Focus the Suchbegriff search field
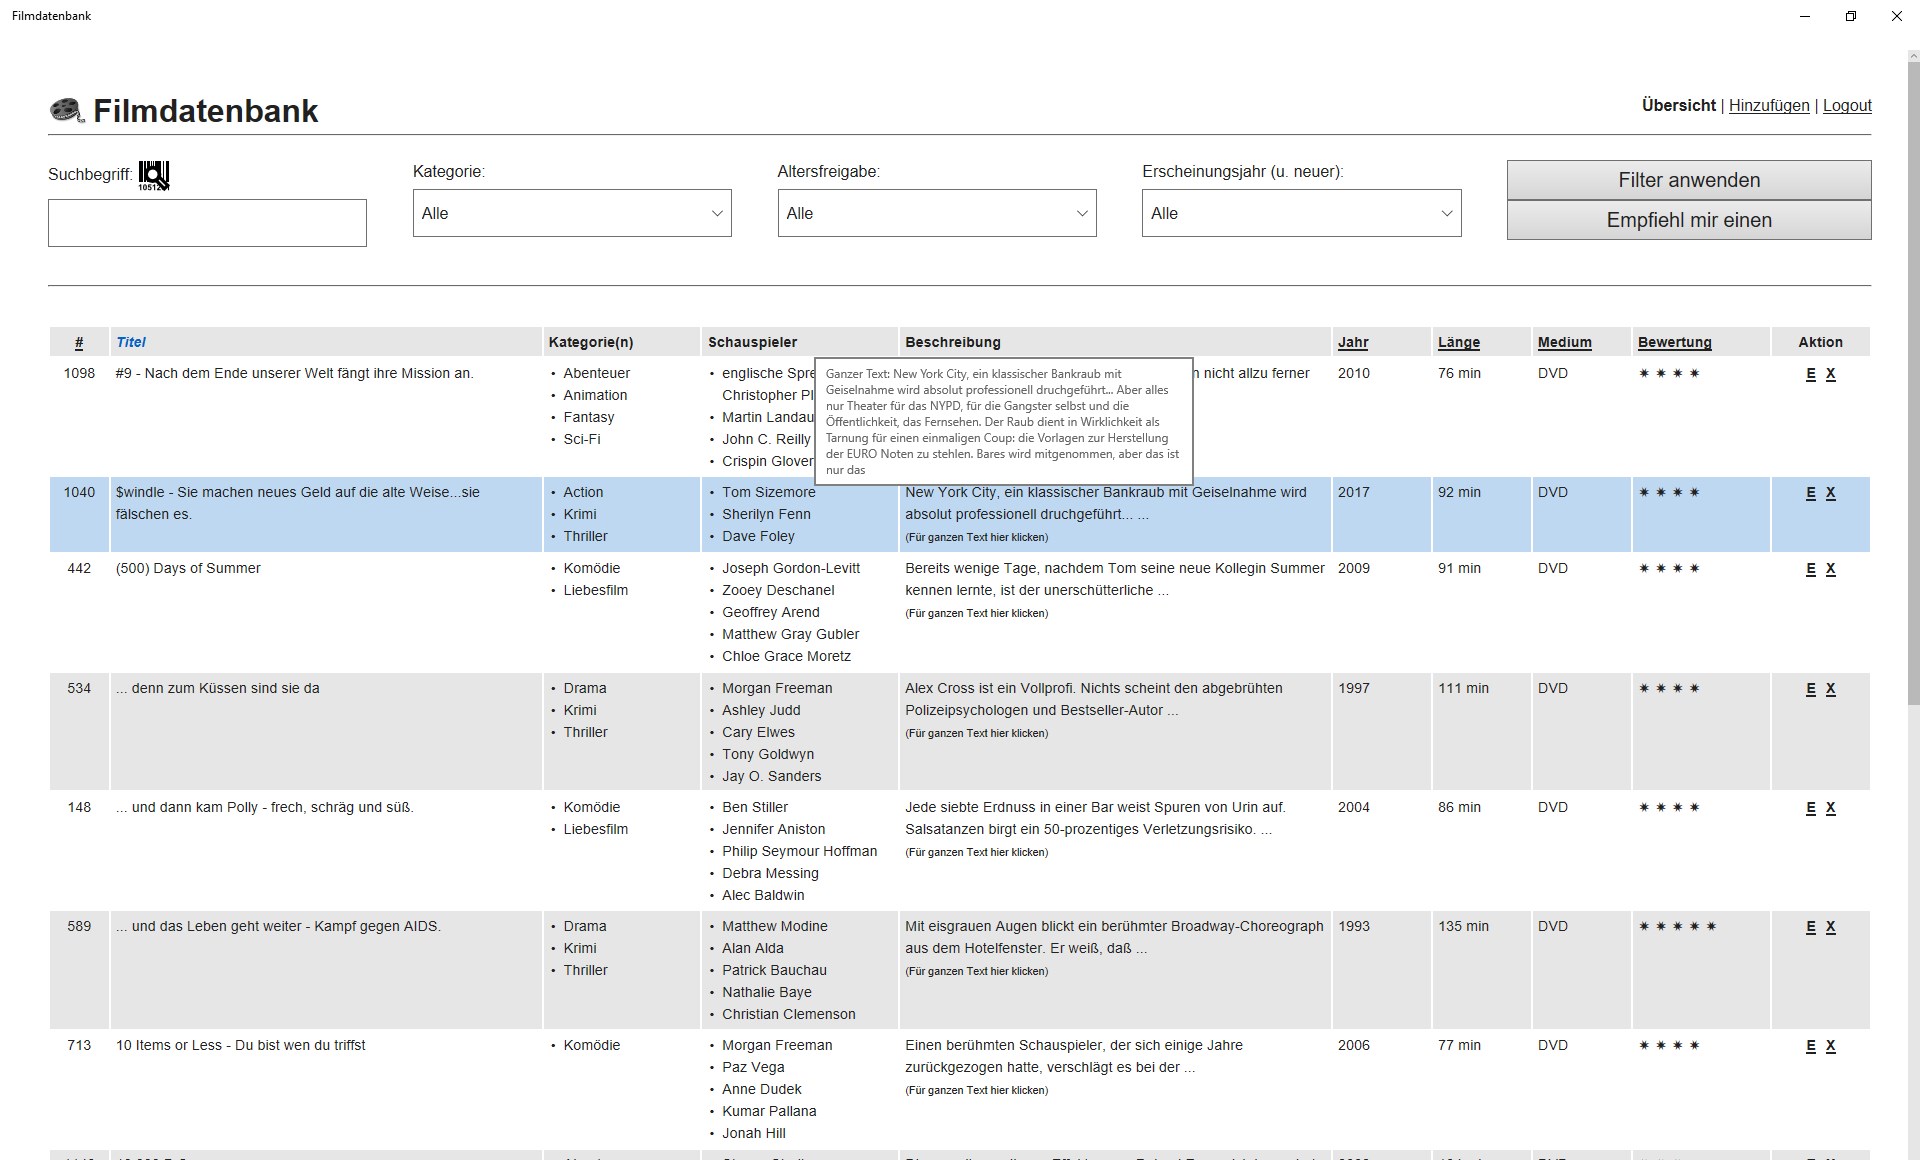Screen dimensions: 1920x1160 (207, 223)
